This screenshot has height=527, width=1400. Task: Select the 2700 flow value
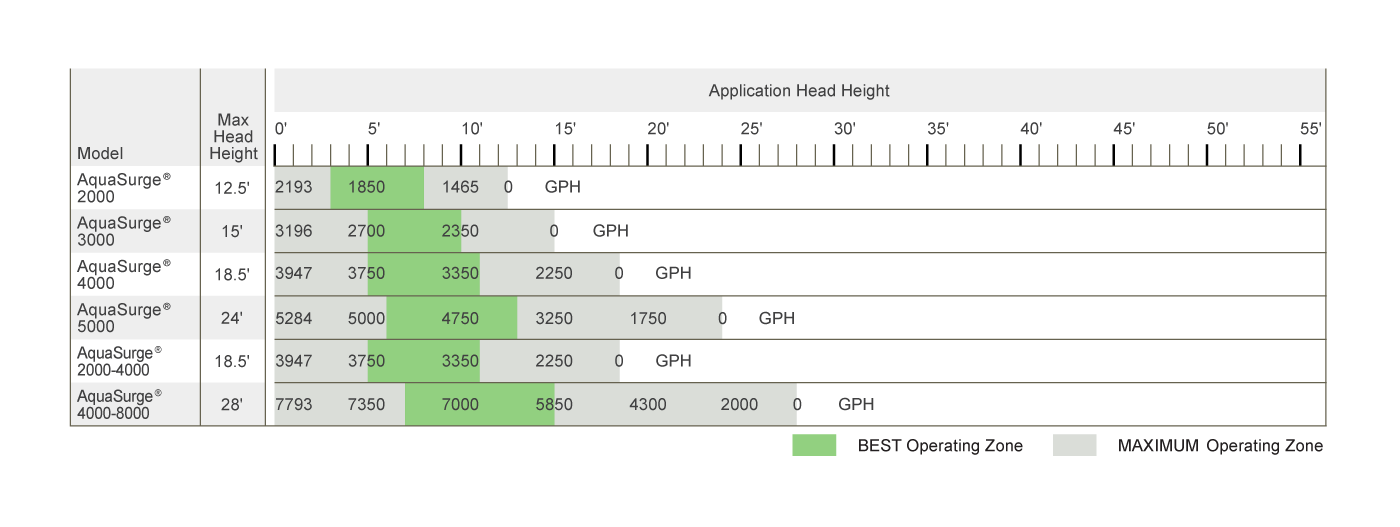[x=366, y=231]
